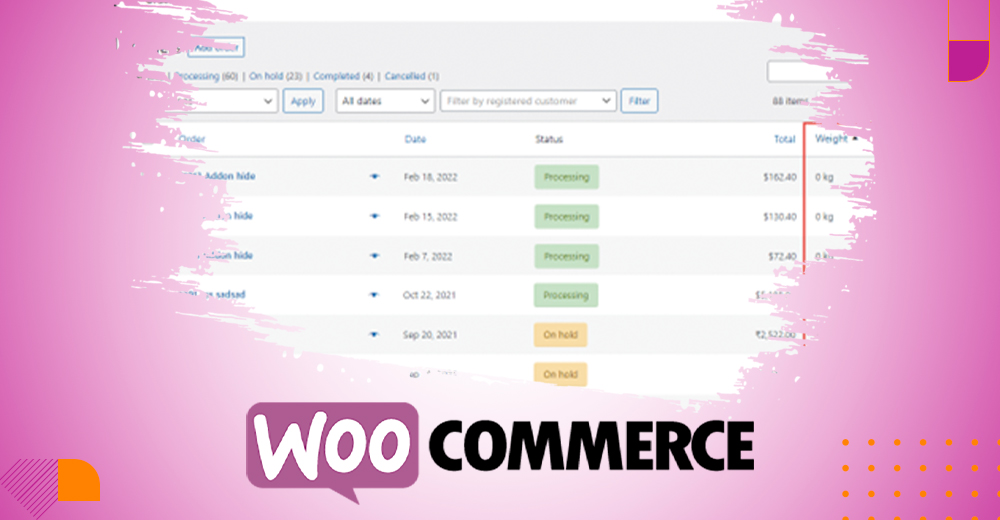Preview the Sep 20, 2021 order via eye icon
This screenshot has height=520, width=1000.
click(374, 334)
